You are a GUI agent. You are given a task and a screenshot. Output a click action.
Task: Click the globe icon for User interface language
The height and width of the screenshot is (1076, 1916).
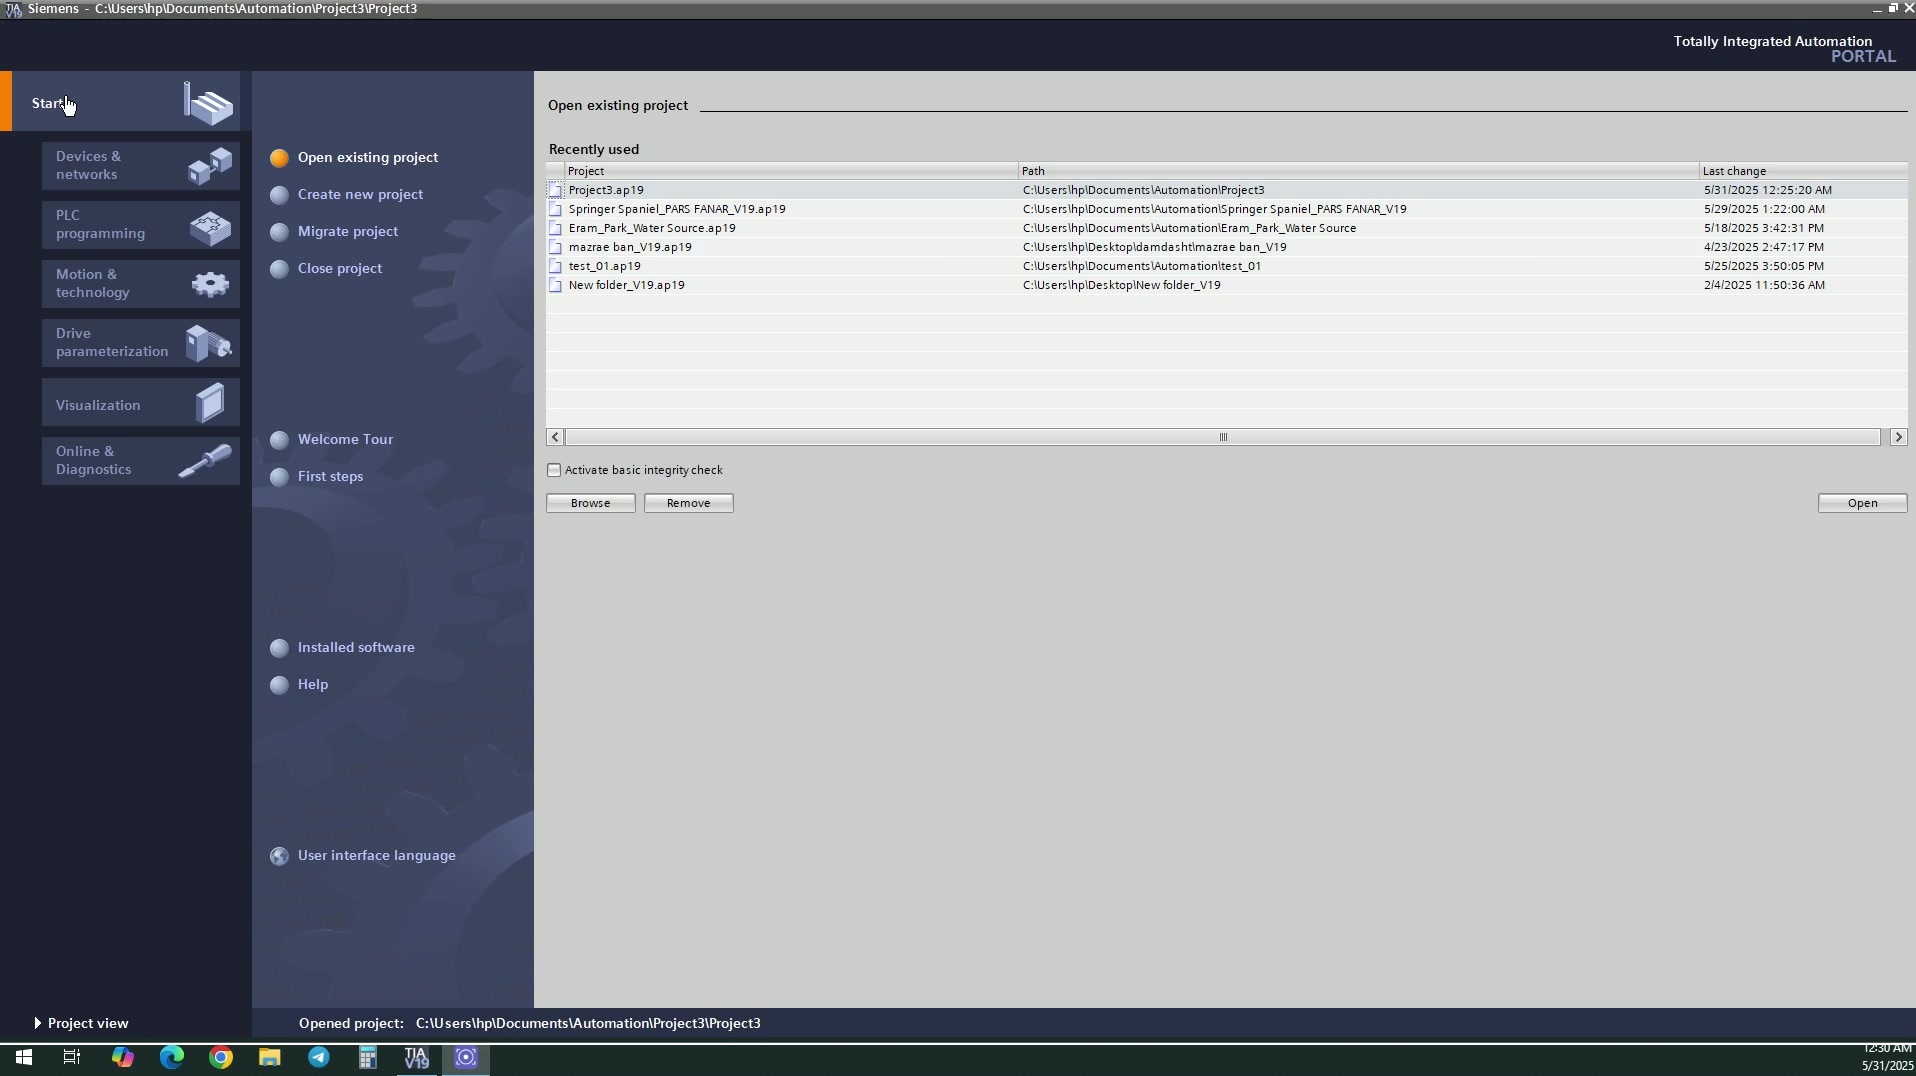pos(280,856)
